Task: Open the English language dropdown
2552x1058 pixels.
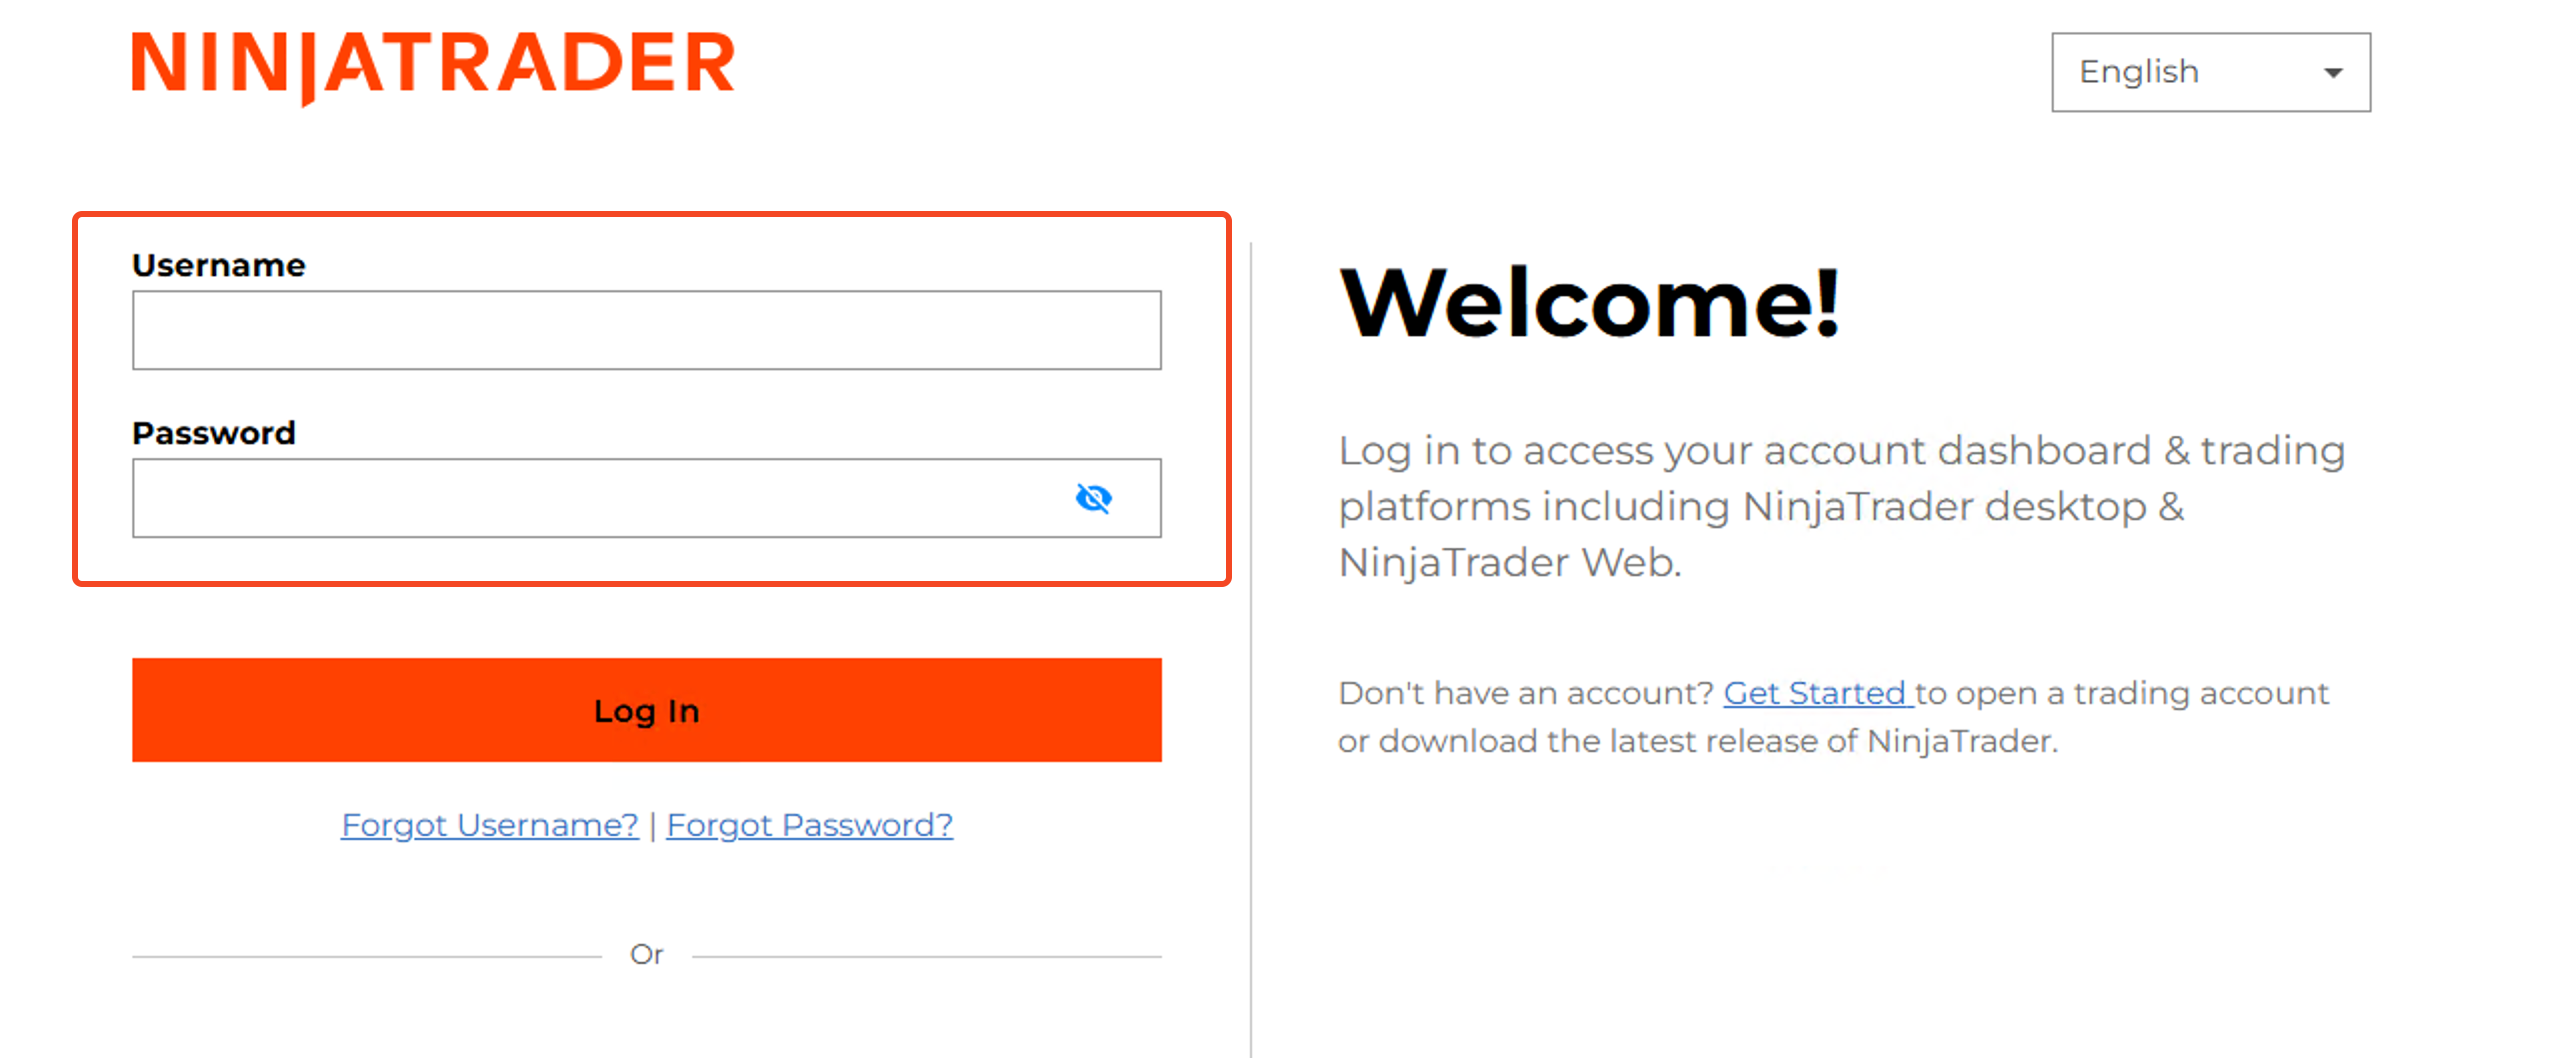Action: (2209, 72)
